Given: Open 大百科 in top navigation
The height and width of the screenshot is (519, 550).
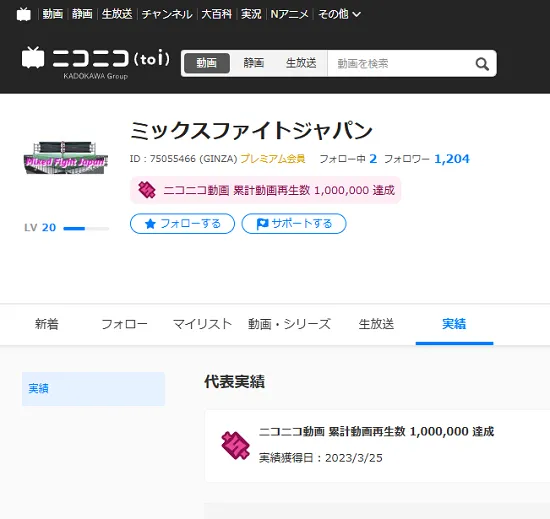Looking at the screenshot, I should (216, 14).
